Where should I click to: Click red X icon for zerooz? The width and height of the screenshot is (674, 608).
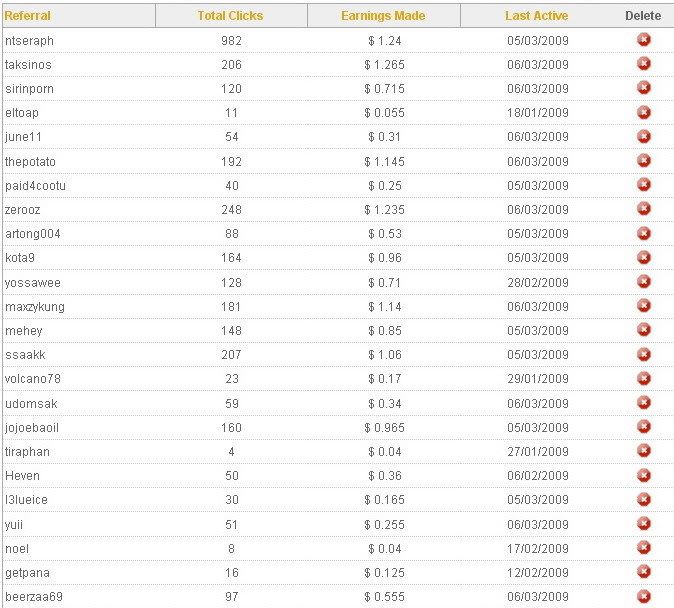[x=643, y=209]
